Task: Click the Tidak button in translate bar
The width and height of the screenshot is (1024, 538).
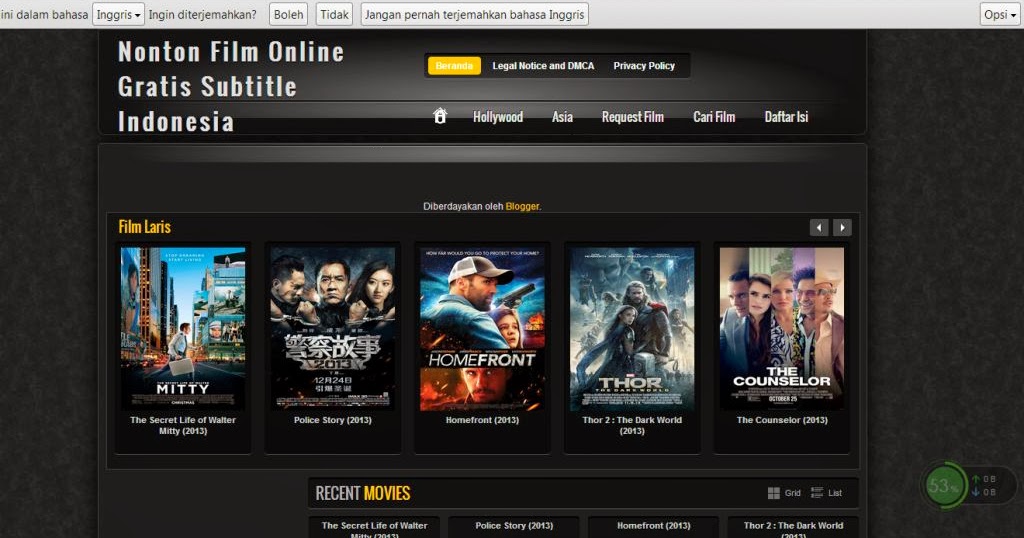Action: point(334,14)
